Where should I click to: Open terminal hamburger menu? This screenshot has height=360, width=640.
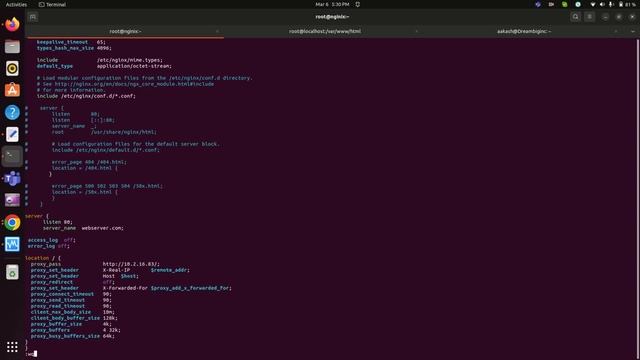(589, 17)
